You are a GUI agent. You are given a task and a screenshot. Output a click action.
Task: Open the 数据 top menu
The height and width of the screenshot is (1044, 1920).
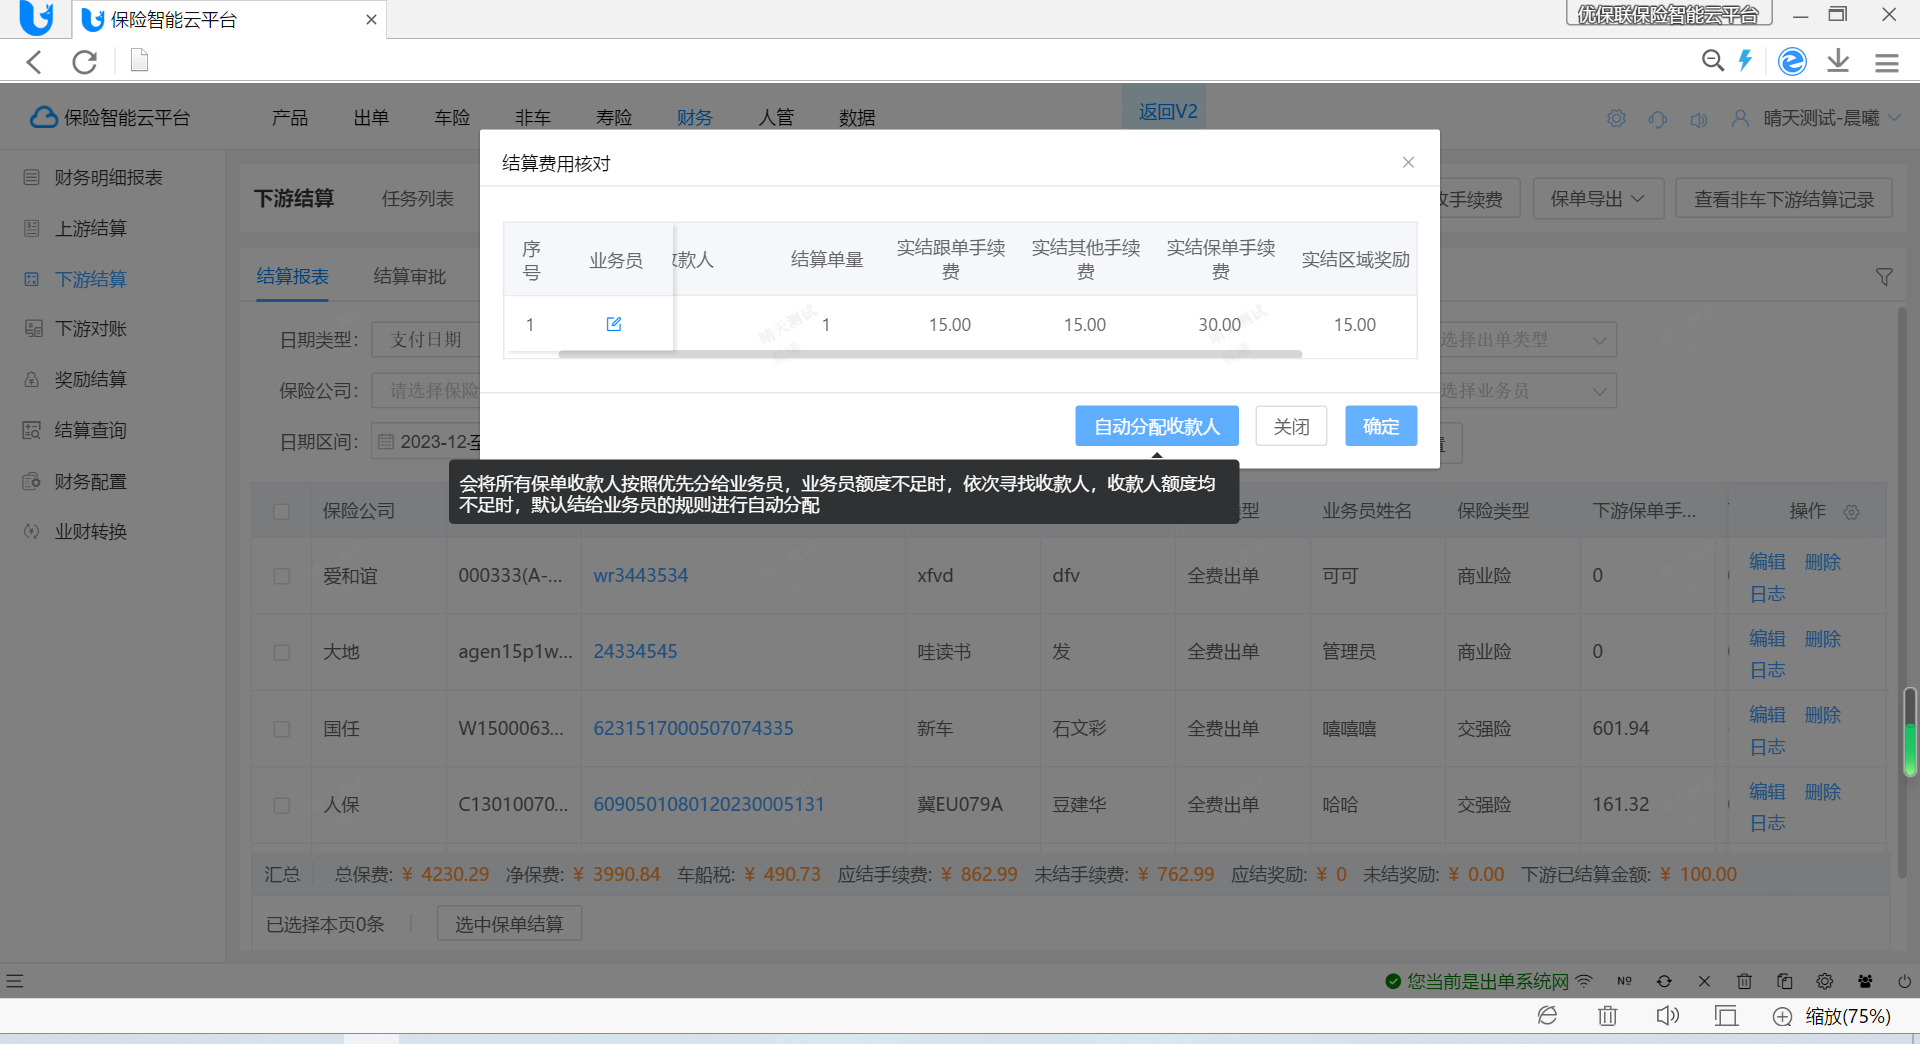[857, 118]
